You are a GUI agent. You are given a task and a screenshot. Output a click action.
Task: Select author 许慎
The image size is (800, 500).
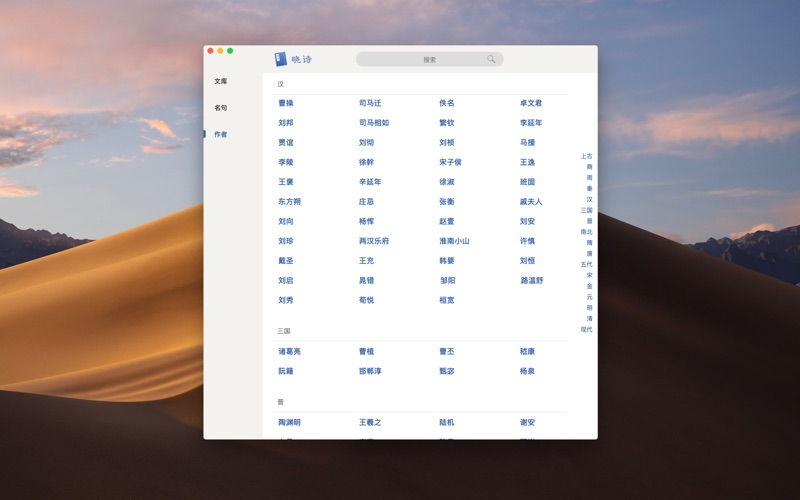coord(527,241)
